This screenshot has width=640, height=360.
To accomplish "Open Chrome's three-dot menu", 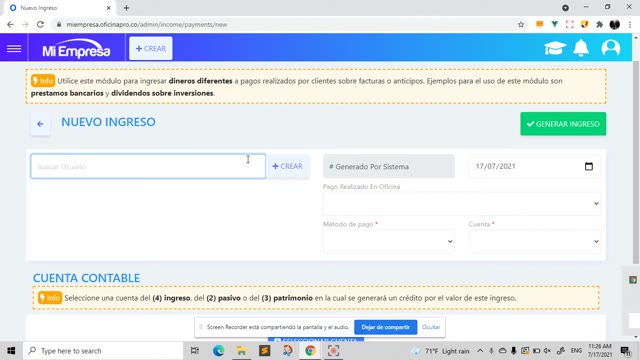I will pyautogui.click(x=630, y=24).
